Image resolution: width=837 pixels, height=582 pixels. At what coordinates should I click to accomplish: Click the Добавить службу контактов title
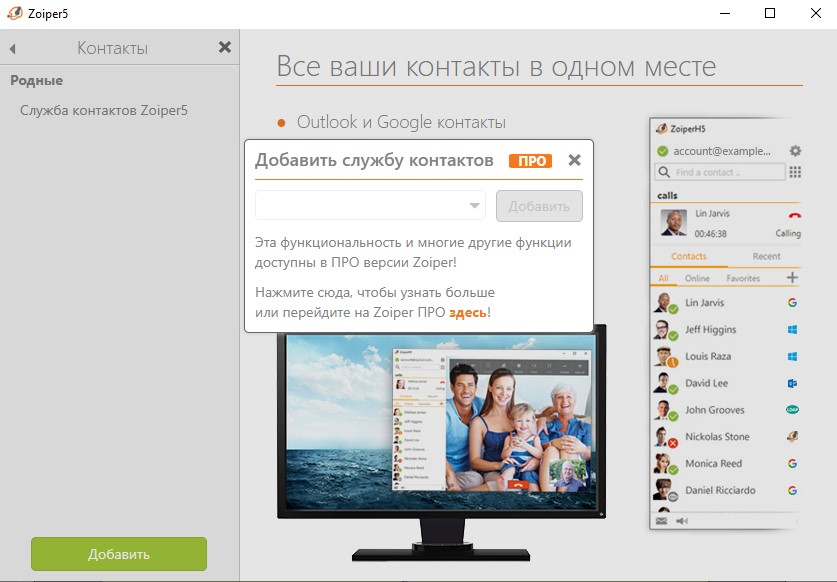point(374,160)
